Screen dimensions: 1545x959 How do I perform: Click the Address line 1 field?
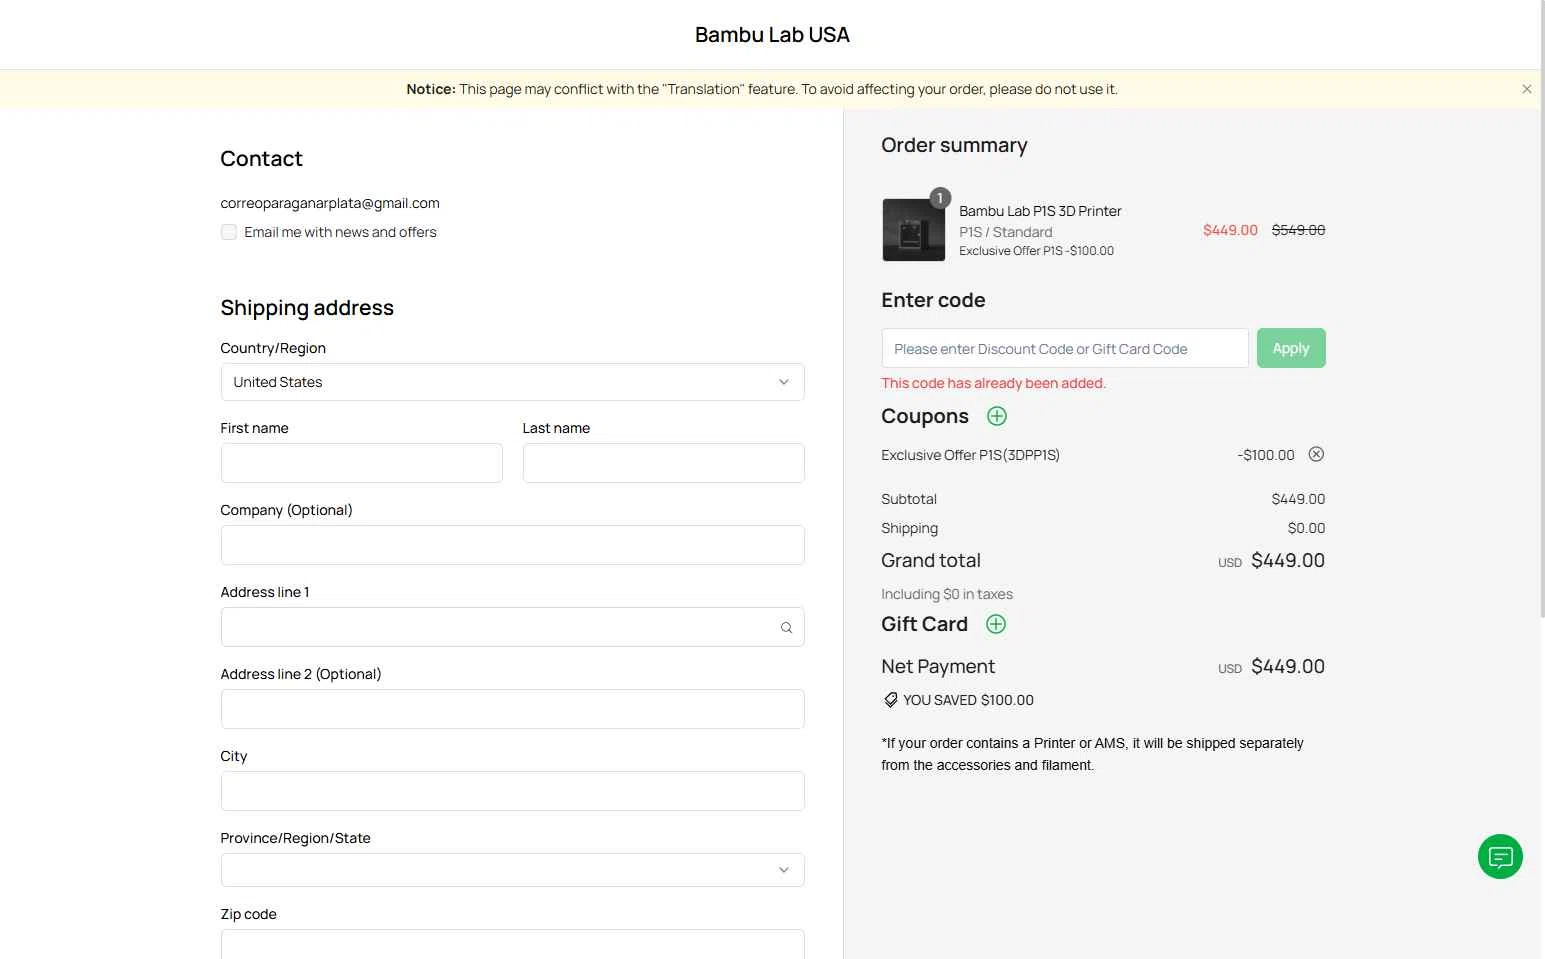click(498, 627)
